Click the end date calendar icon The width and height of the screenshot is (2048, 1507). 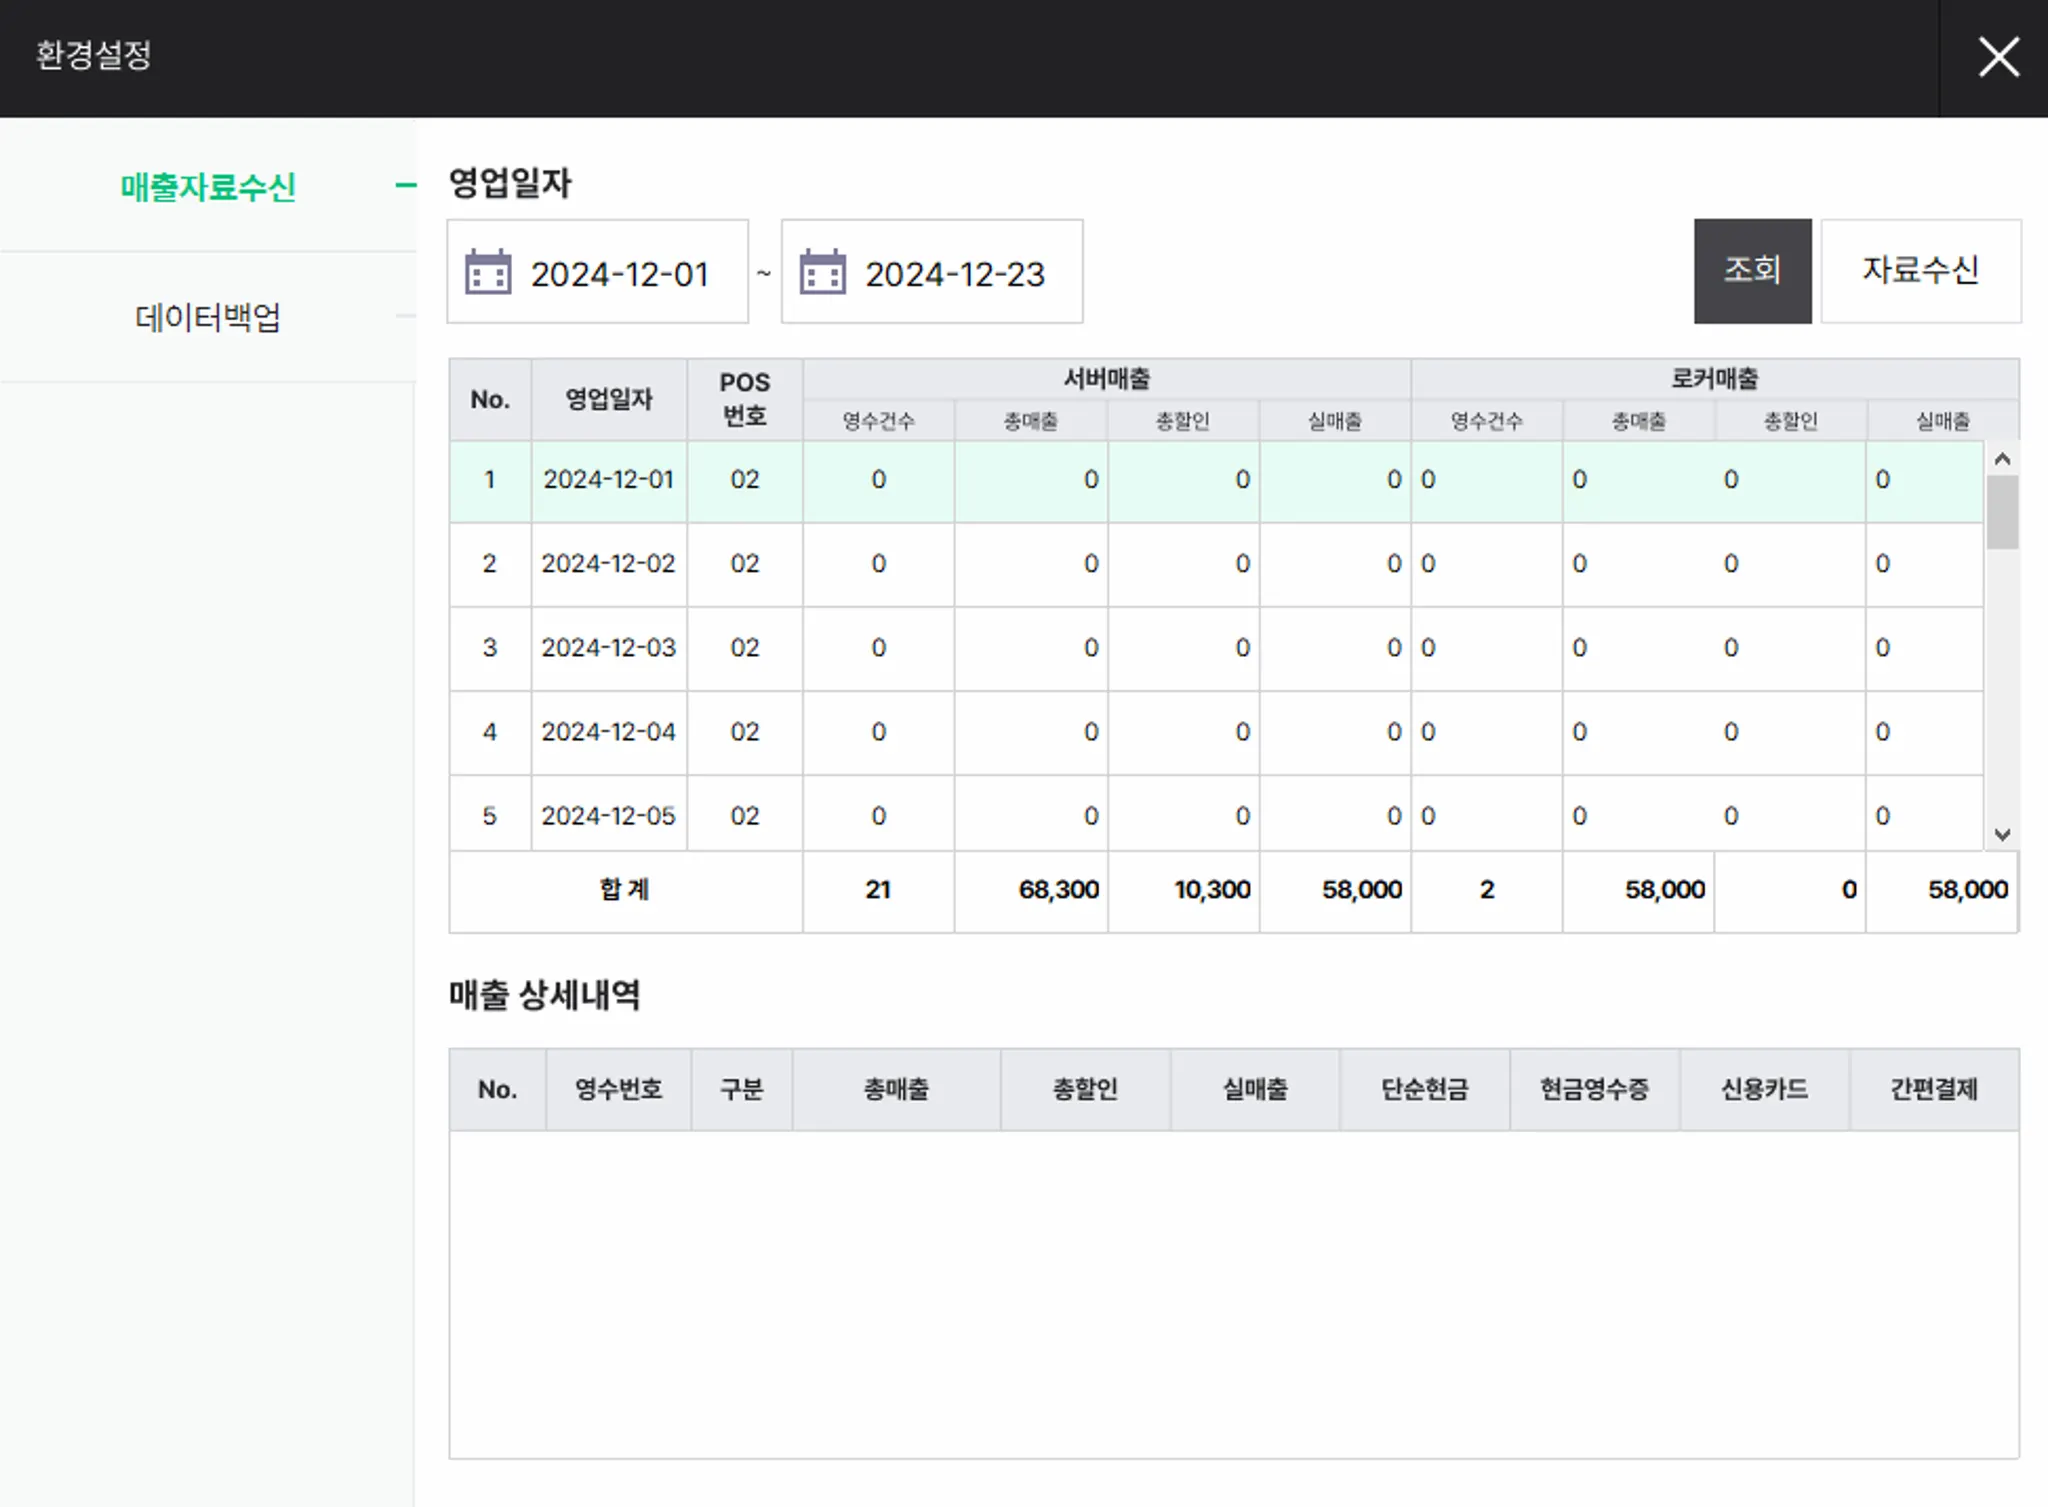822,272
